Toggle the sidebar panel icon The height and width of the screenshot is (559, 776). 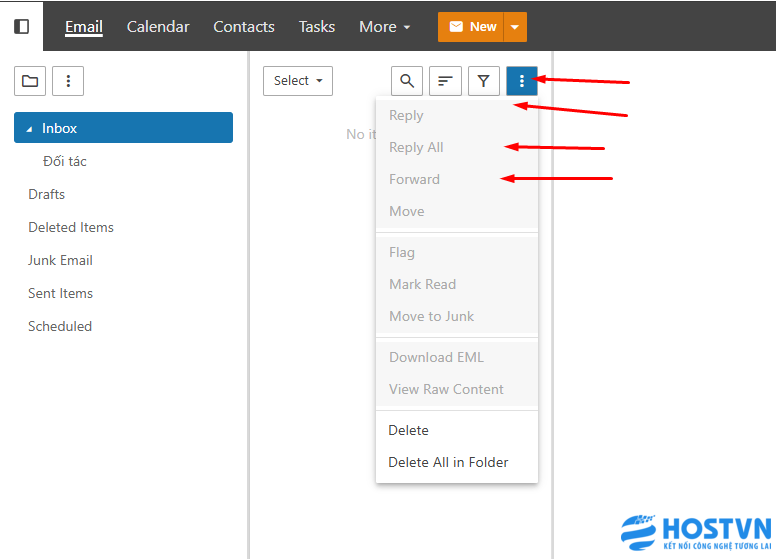tap(21, 26)
